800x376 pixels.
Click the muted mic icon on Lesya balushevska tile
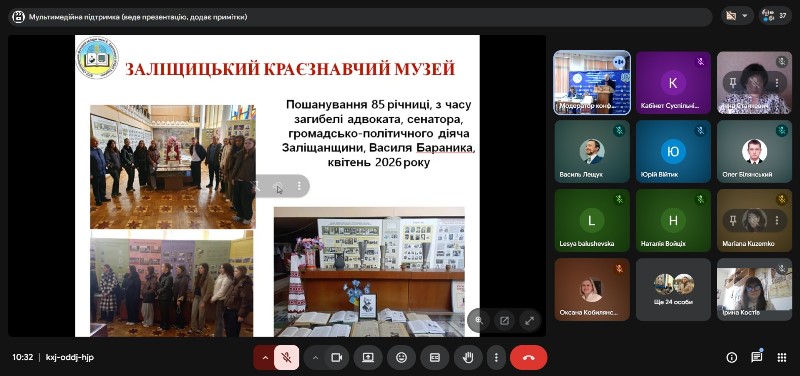point(619,200)
